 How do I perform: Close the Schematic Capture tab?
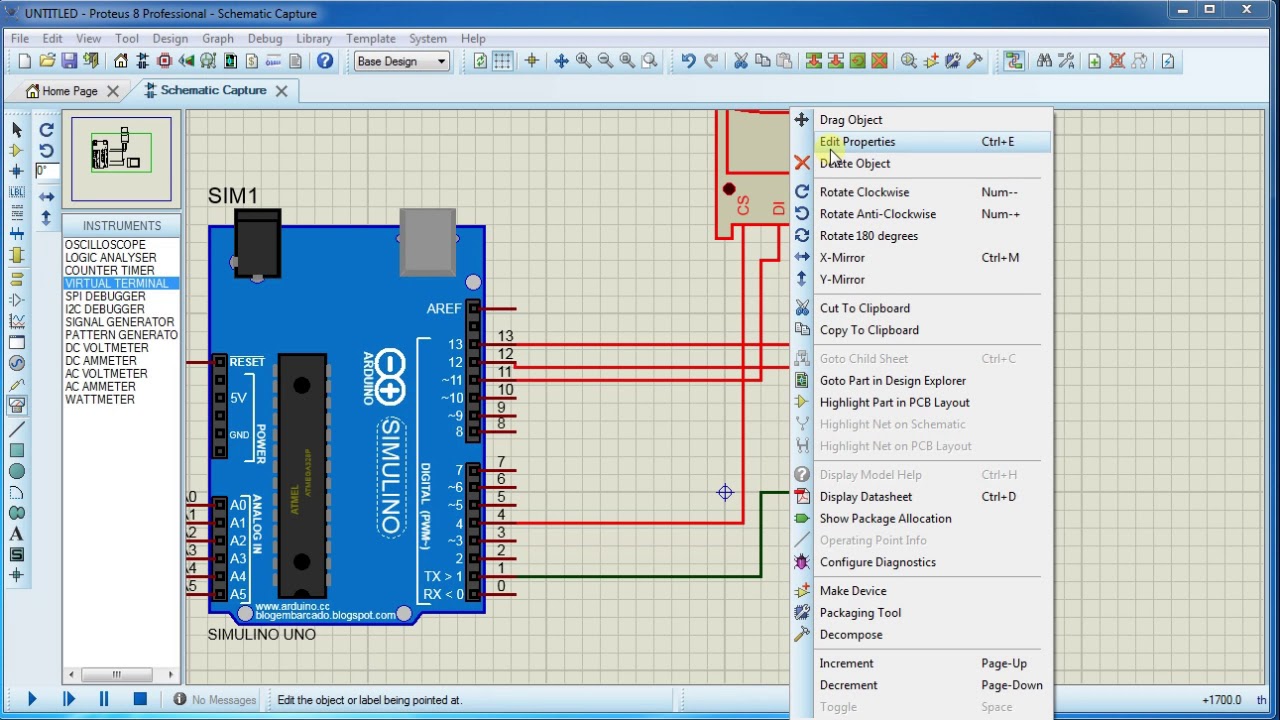(x=281, y=91)
